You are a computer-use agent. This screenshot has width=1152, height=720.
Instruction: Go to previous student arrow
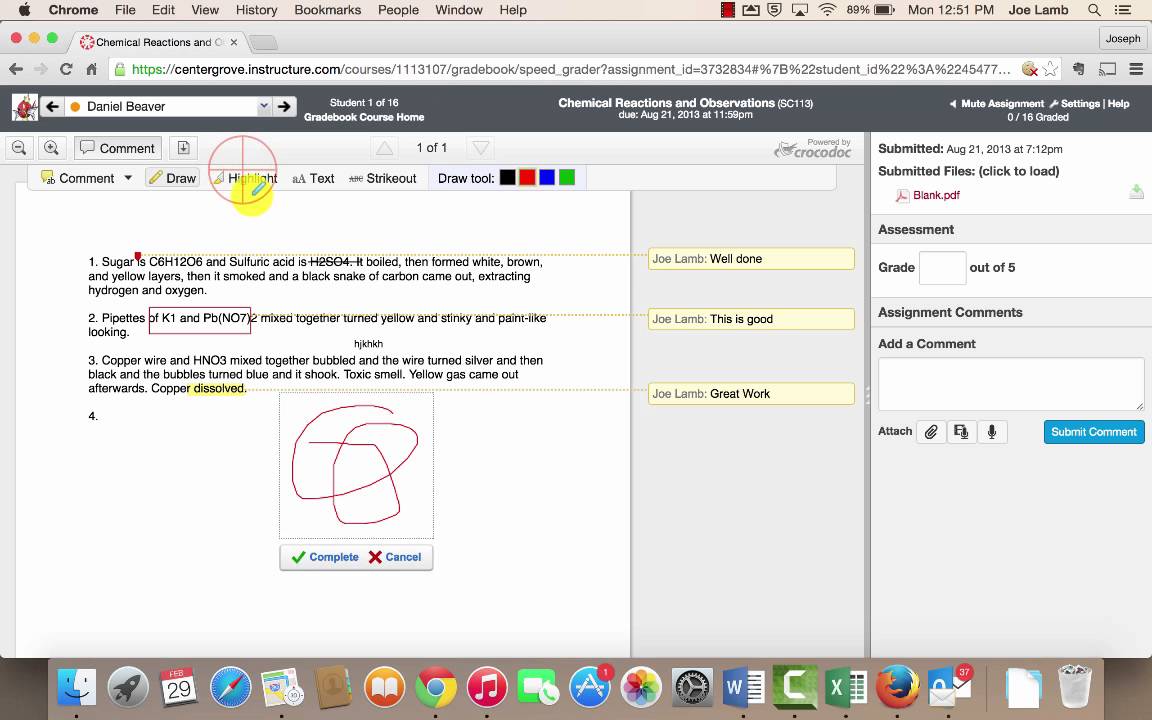tap(52, 107)
